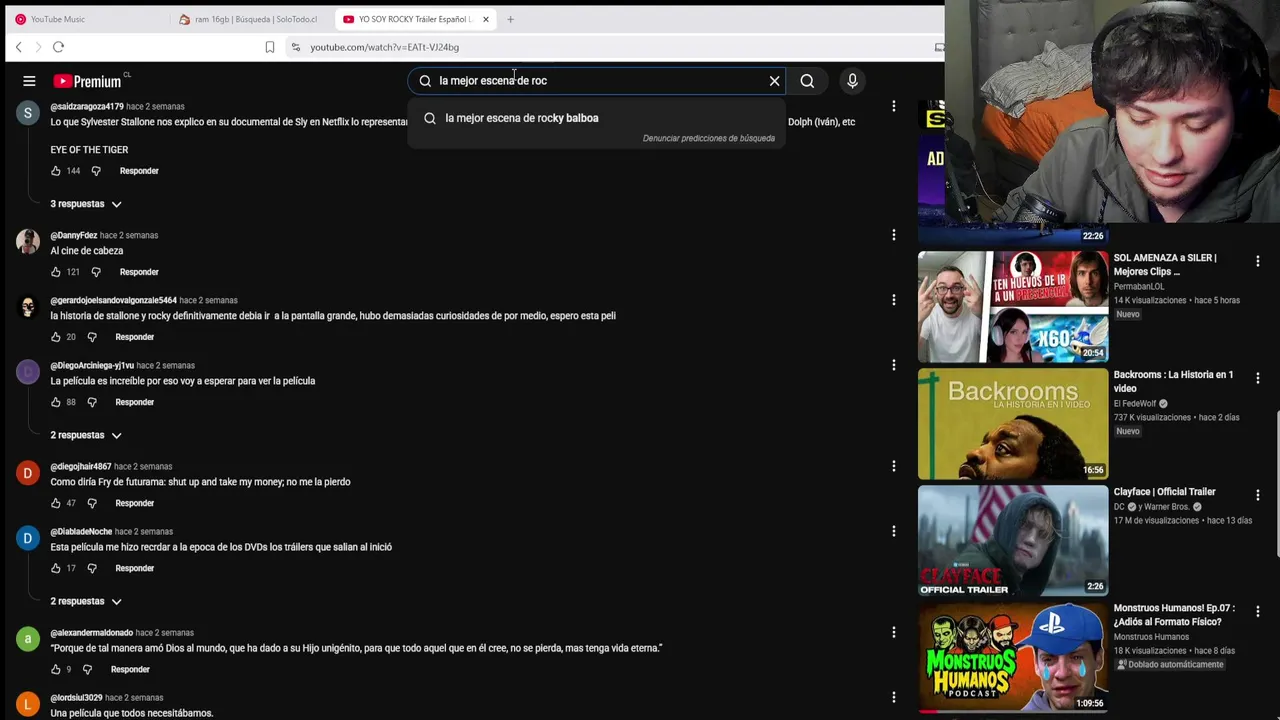Expand 2 respuestas under @DiegoArciniega-yj1vu
1280x720 pixels.
tap(86, 435)
